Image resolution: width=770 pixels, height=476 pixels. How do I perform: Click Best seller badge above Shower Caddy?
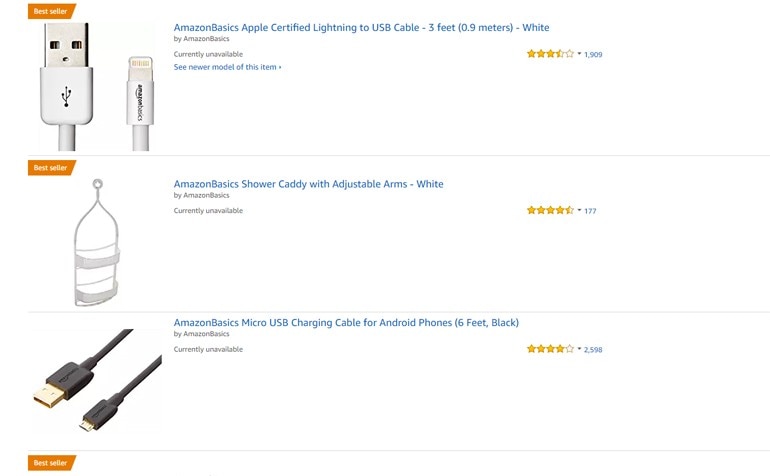(50, 168)
